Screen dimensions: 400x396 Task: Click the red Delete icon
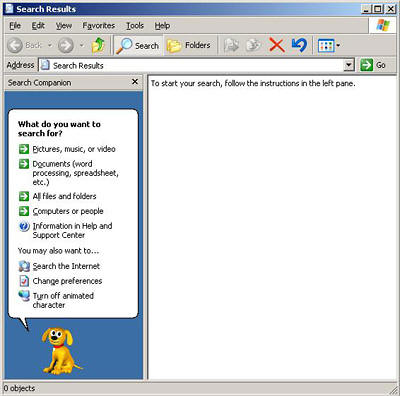point(277,45)
